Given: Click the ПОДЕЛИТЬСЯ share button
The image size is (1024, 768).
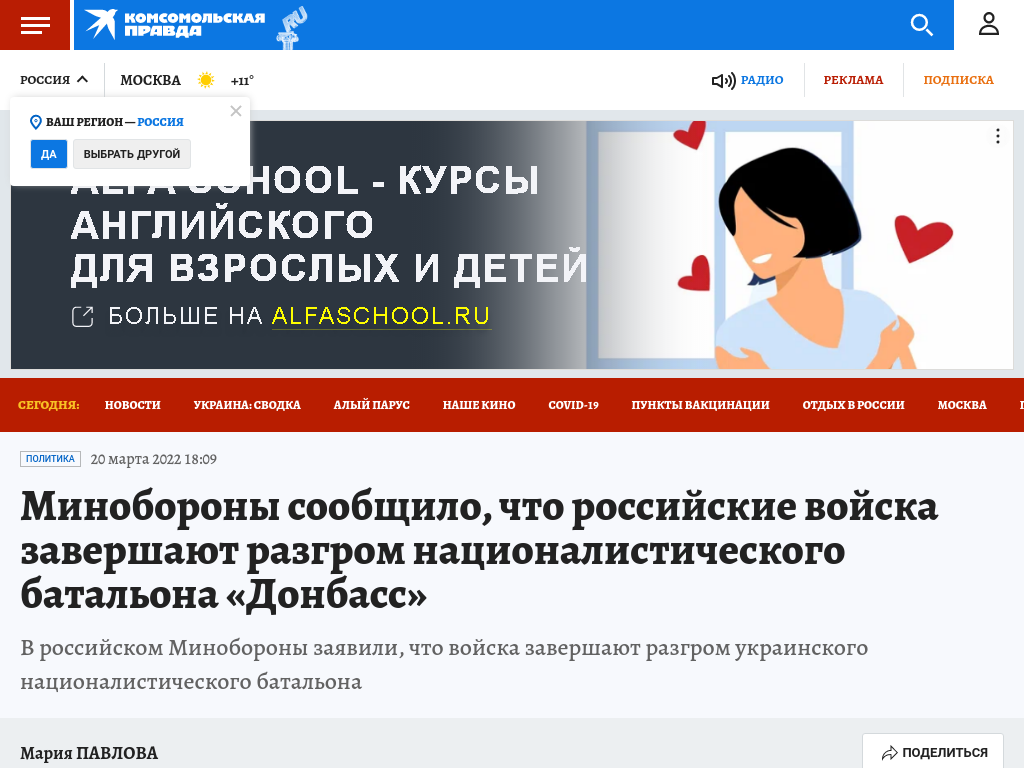Looking at the screenshot, I should pos(933,752).
